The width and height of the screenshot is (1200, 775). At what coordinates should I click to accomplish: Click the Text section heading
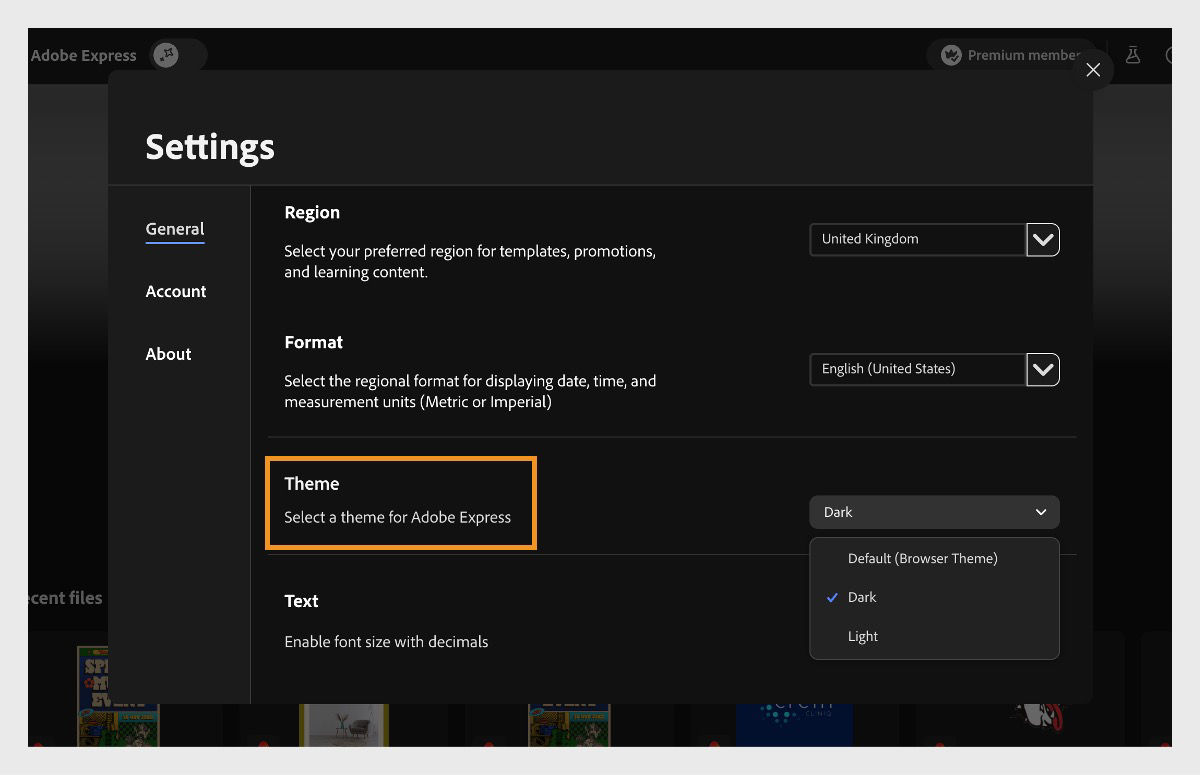point(301,601)
